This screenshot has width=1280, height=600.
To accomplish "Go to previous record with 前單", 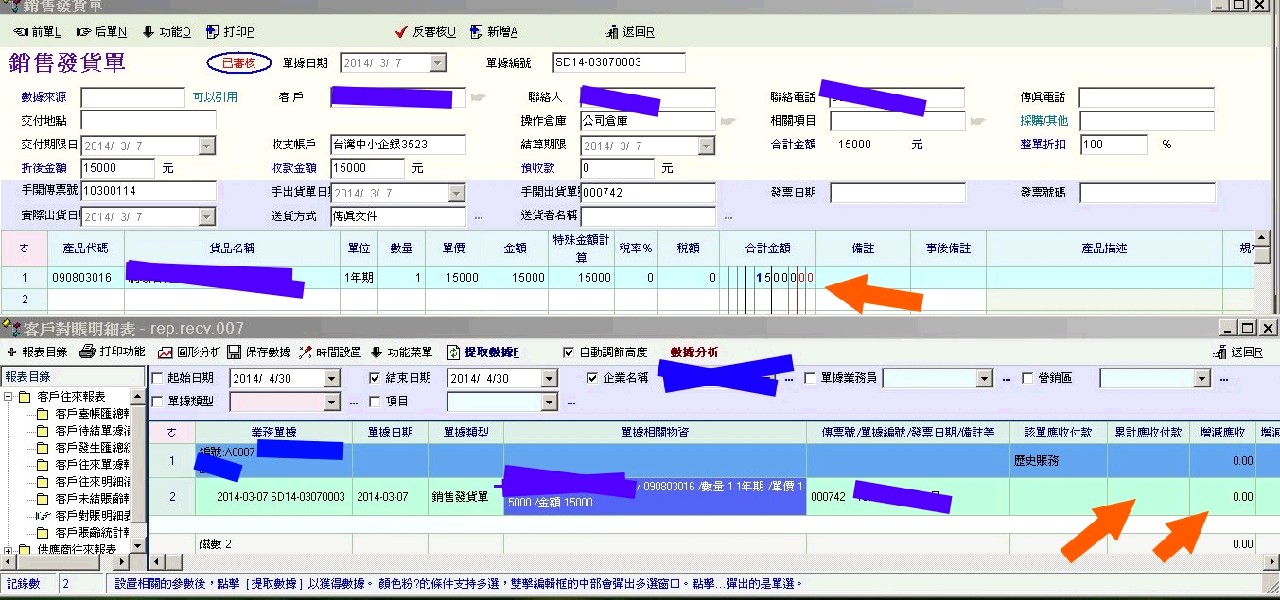I will pyautogui.click(x=37, y=32).
